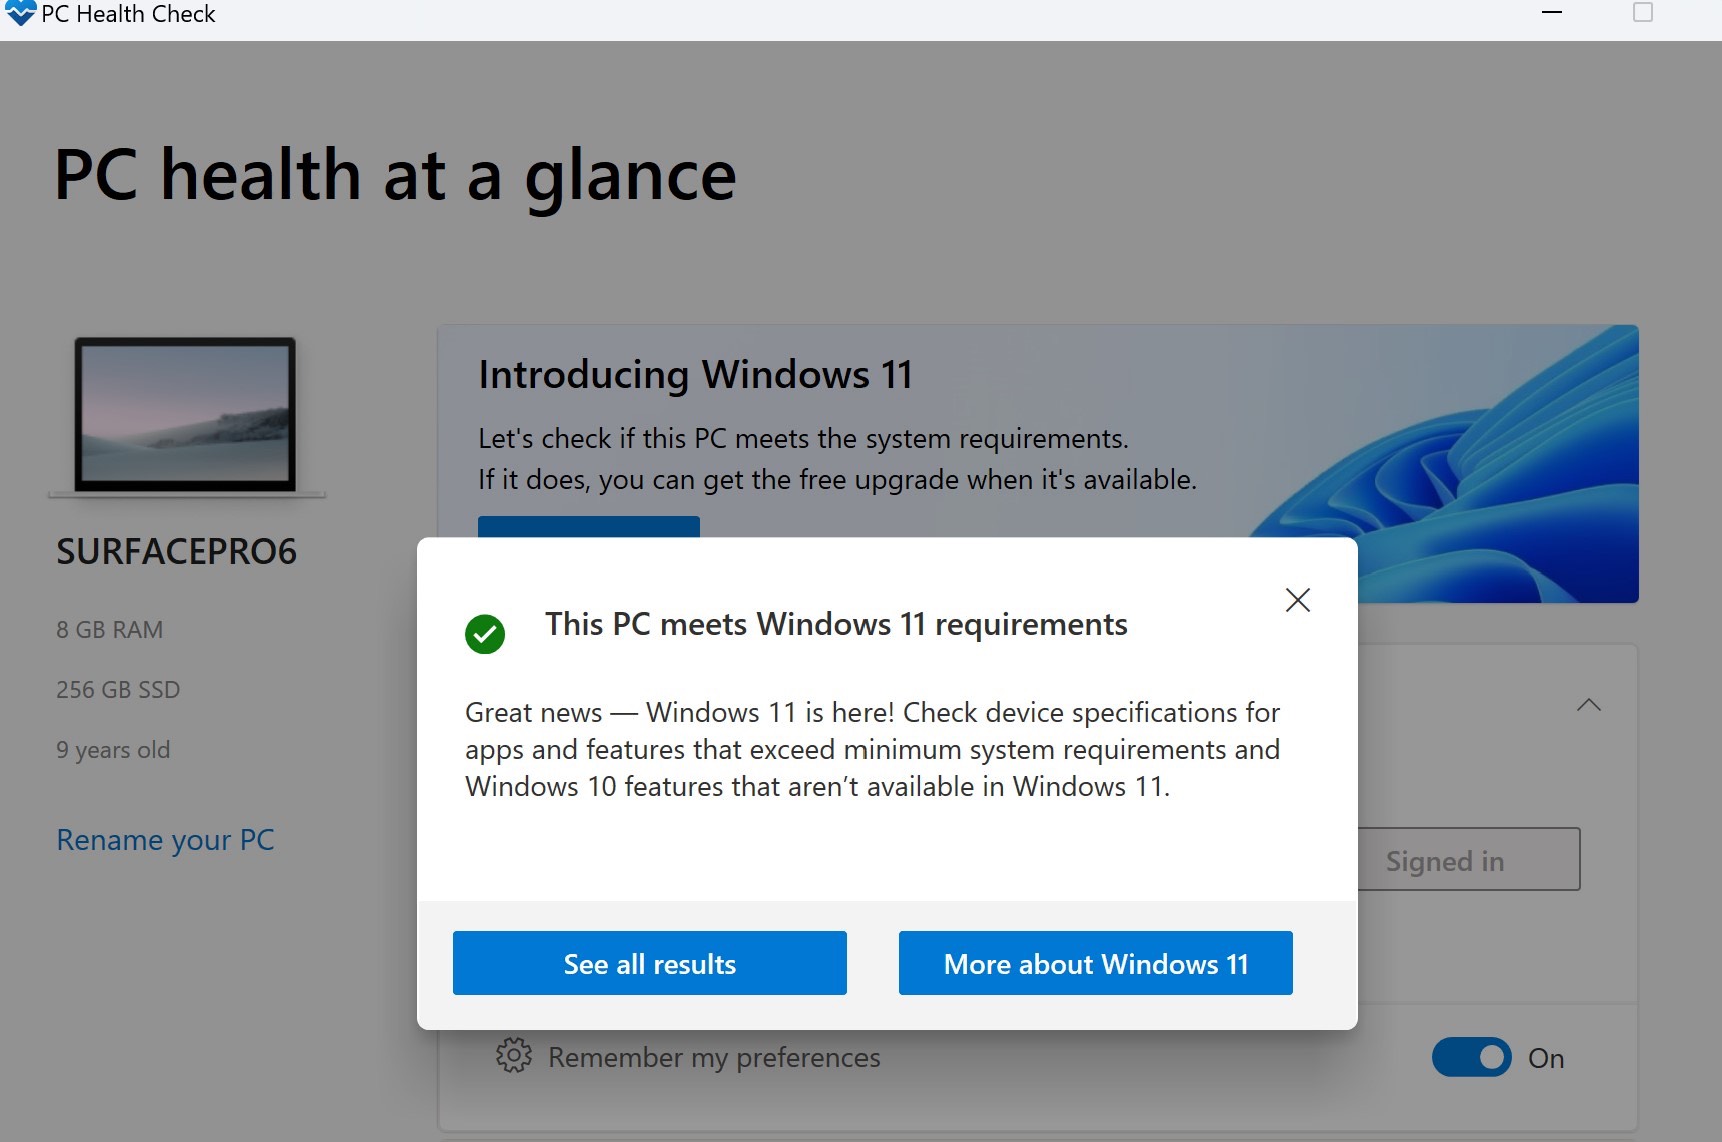Click the PC Health Check heart icon
The image size is (1722, 1142).
(x=20, y=14)
